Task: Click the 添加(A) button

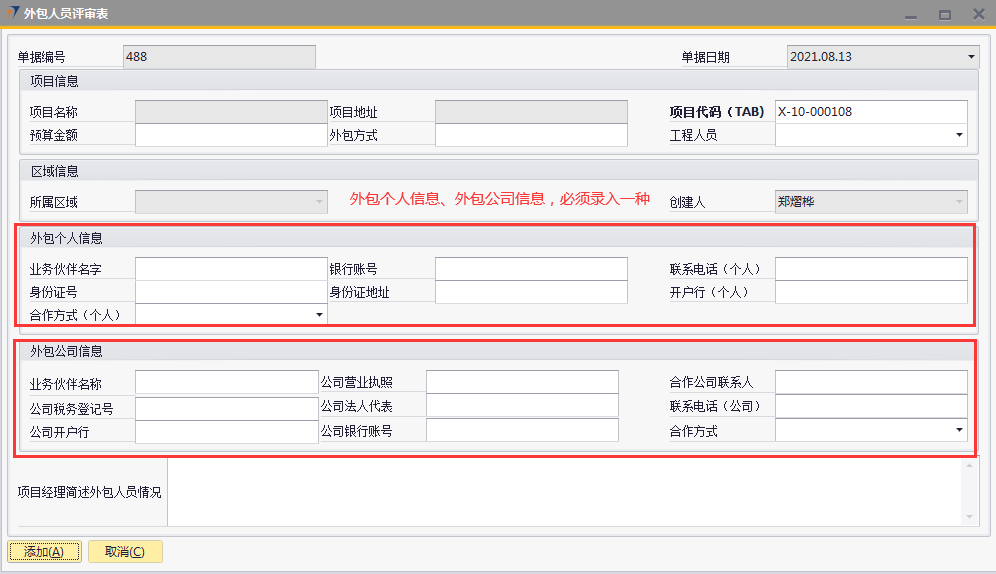Action: pyautogui.click(x=44, y=551)
